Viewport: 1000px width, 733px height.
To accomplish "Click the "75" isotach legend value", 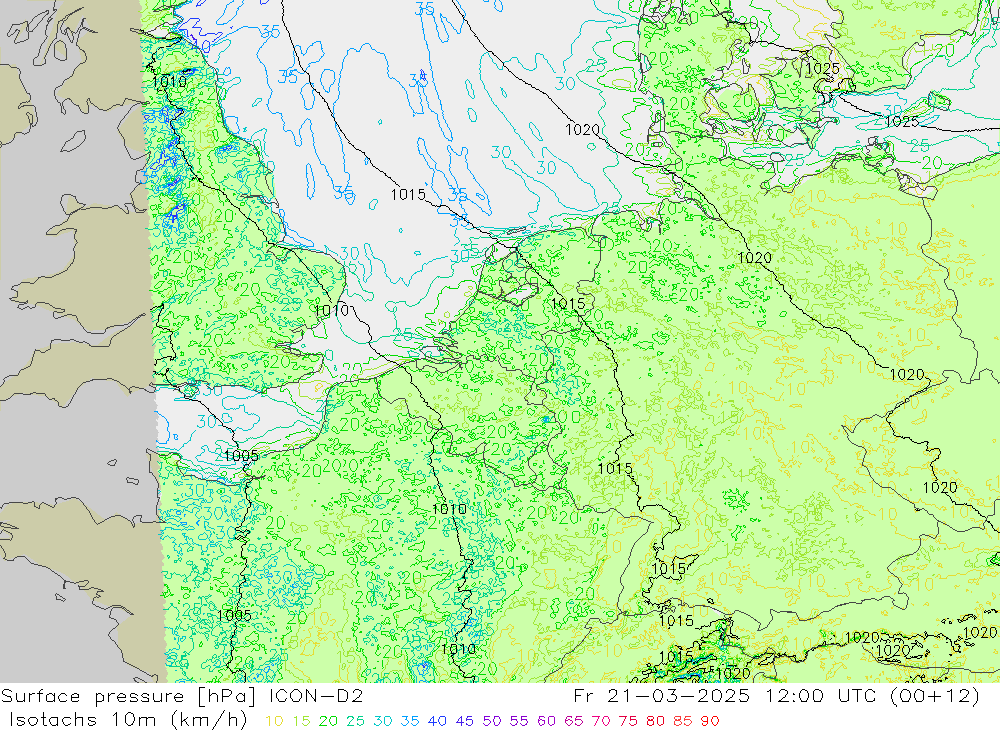I will coord(628,721).
